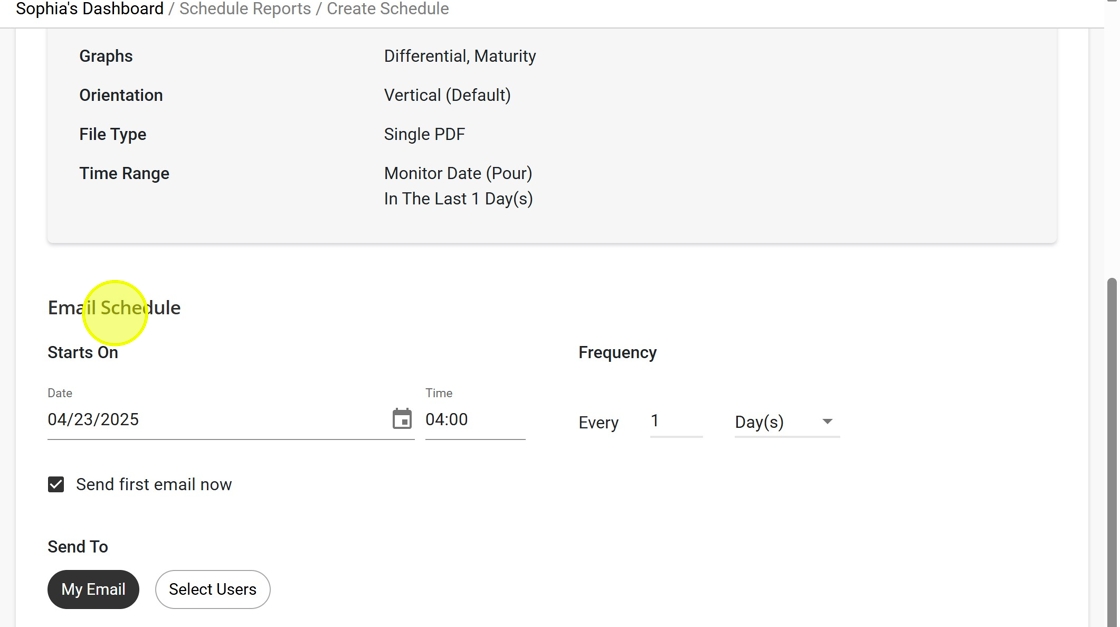Click the Differential, Maturity graphs value
The image size is (1120, 627).
460,56
